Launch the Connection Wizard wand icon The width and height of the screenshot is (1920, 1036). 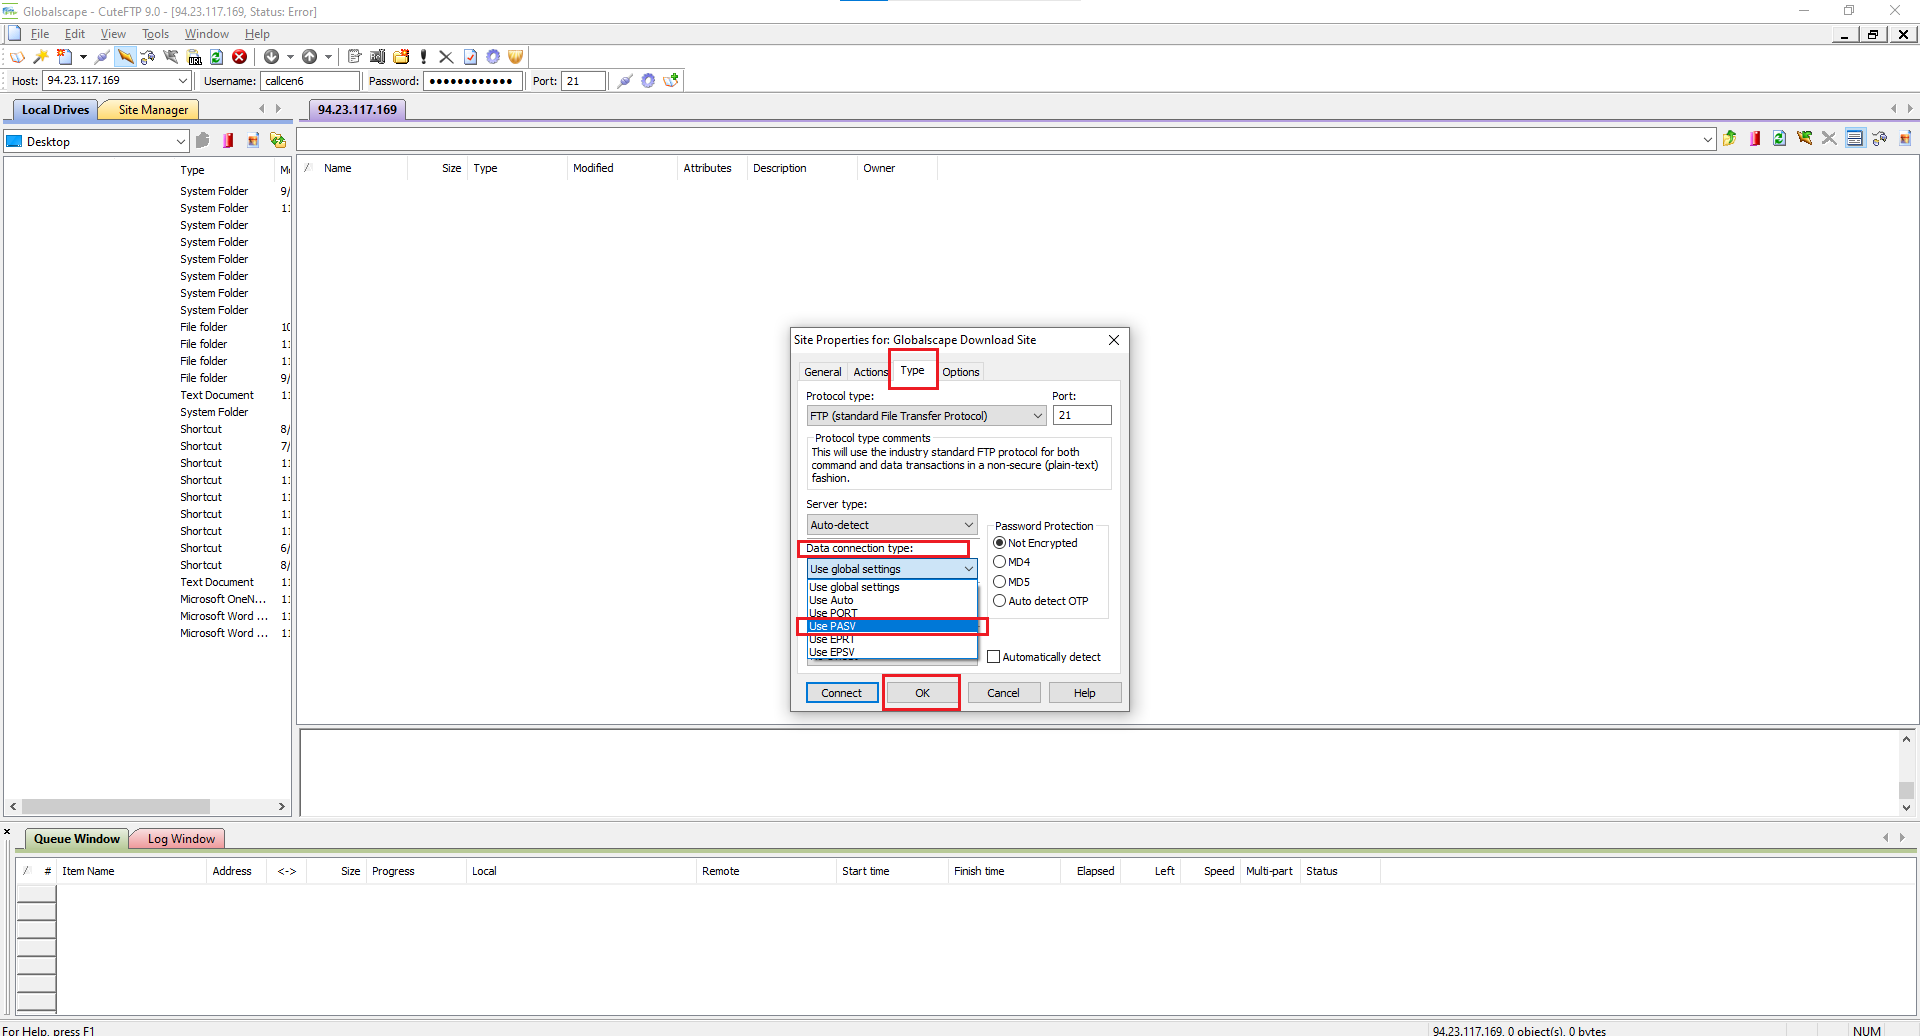coord(41,57)
